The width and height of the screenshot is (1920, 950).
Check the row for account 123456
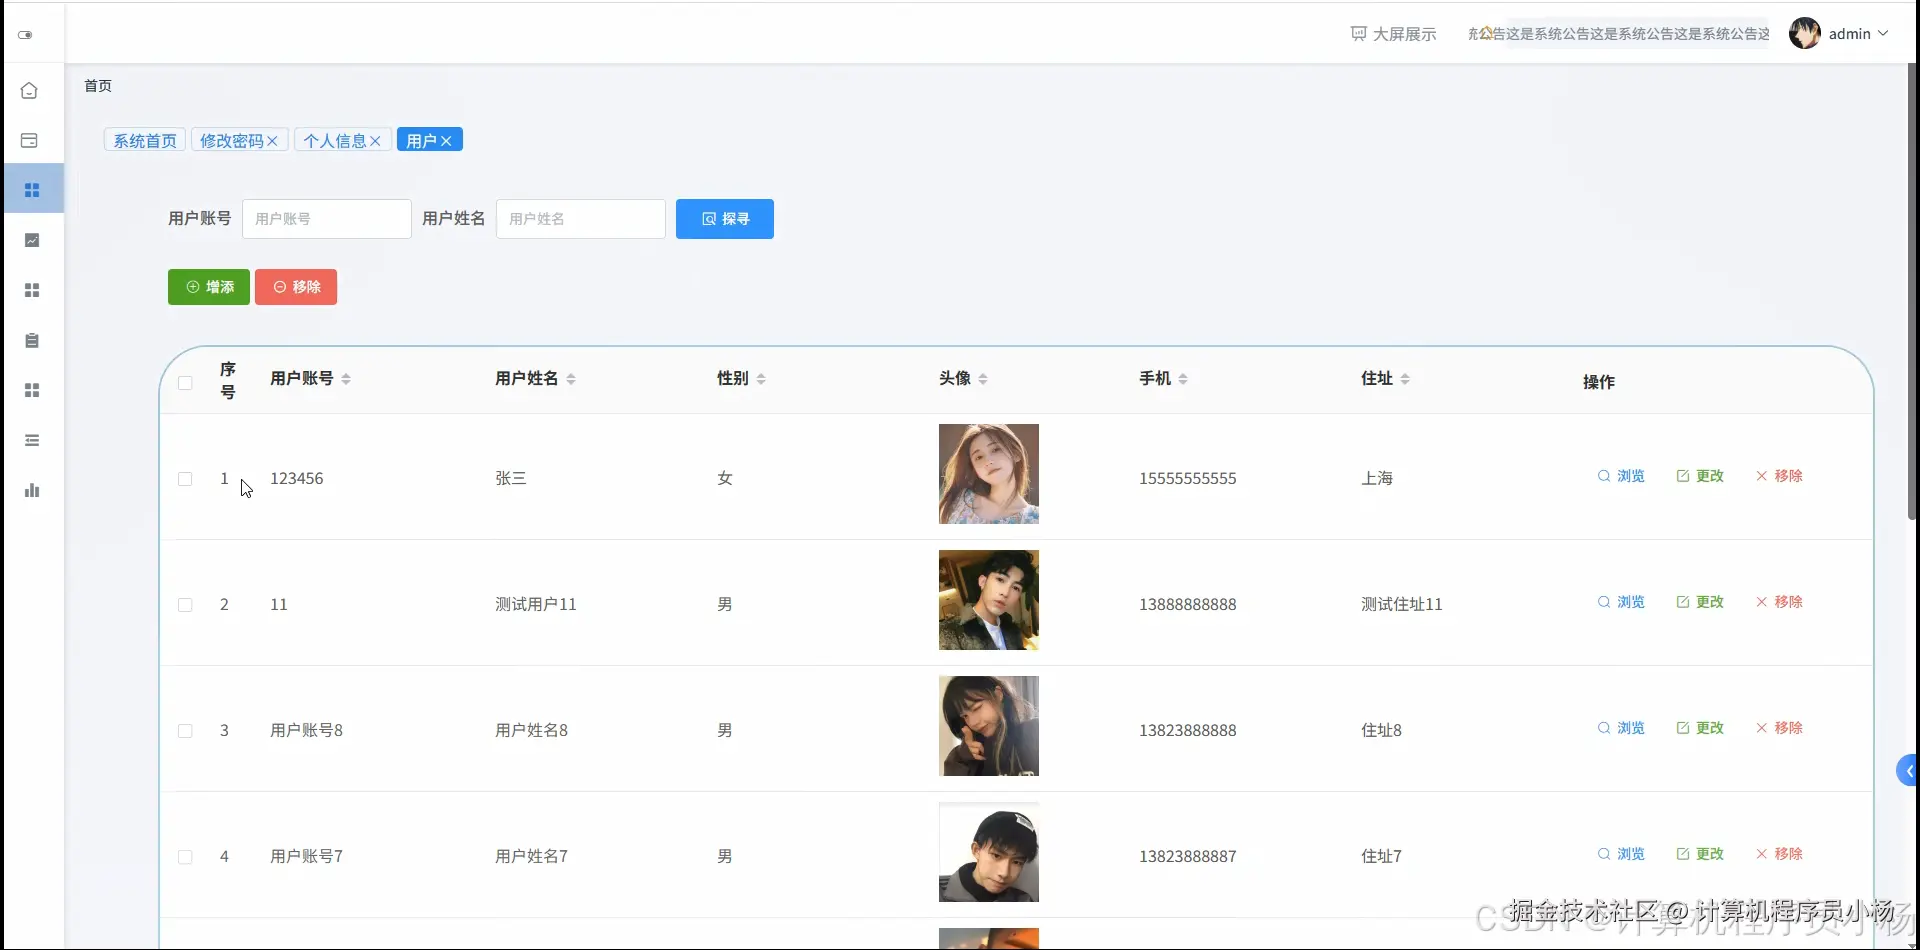tap(185, 479)
